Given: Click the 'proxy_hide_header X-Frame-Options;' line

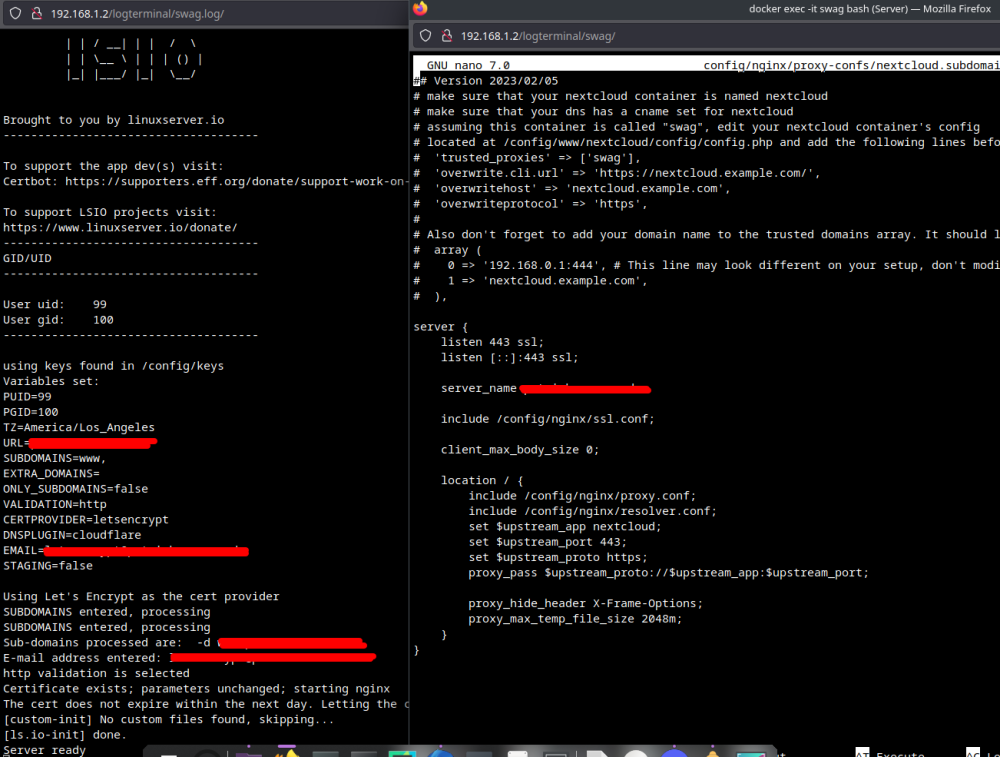Looking at the screenshot, I should [x=585, y=603].
